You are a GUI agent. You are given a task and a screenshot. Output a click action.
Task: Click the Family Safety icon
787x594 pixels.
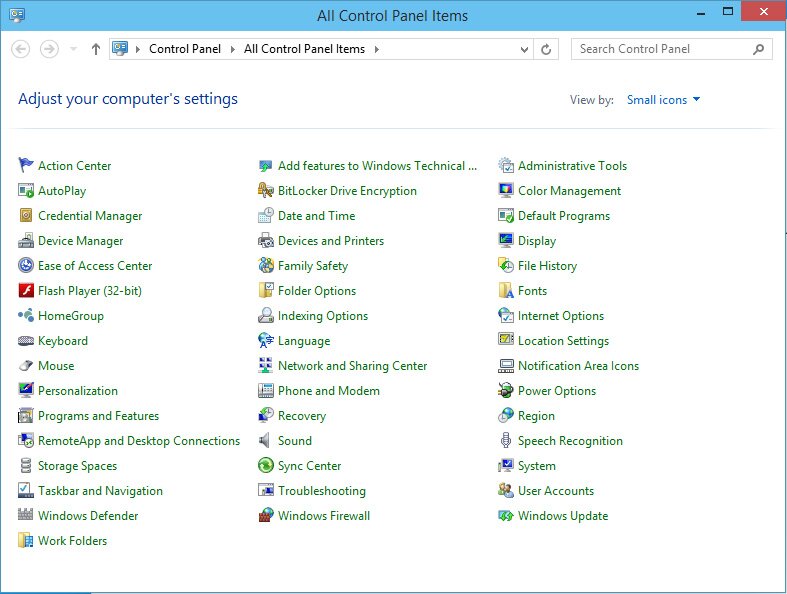[266, 265]
